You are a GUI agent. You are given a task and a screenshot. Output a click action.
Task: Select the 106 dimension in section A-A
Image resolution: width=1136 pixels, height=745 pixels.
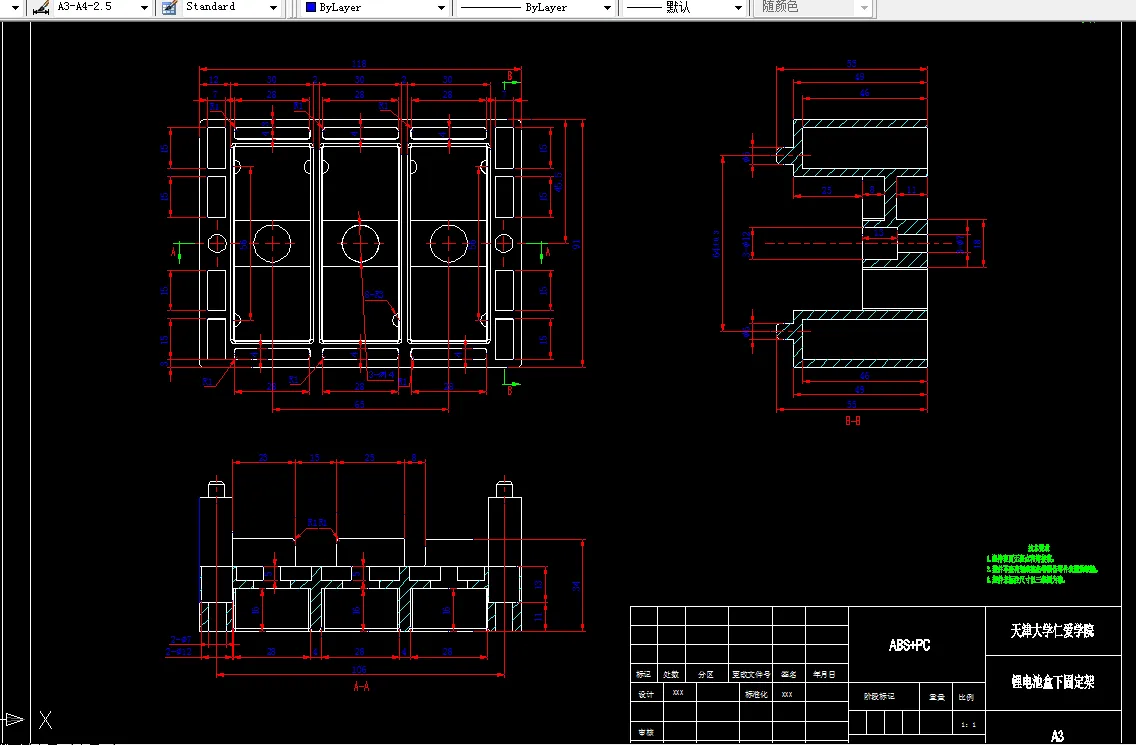(x=359, y=670)
